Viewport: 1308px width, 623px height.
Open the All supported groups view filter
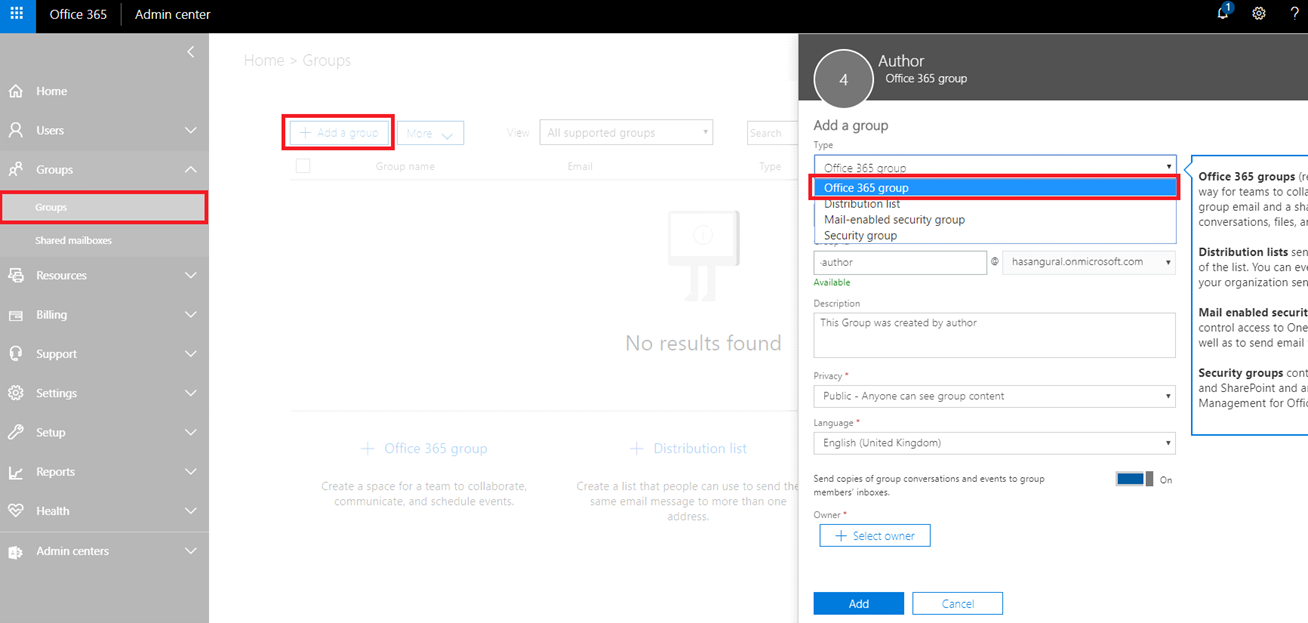(626, 133)
